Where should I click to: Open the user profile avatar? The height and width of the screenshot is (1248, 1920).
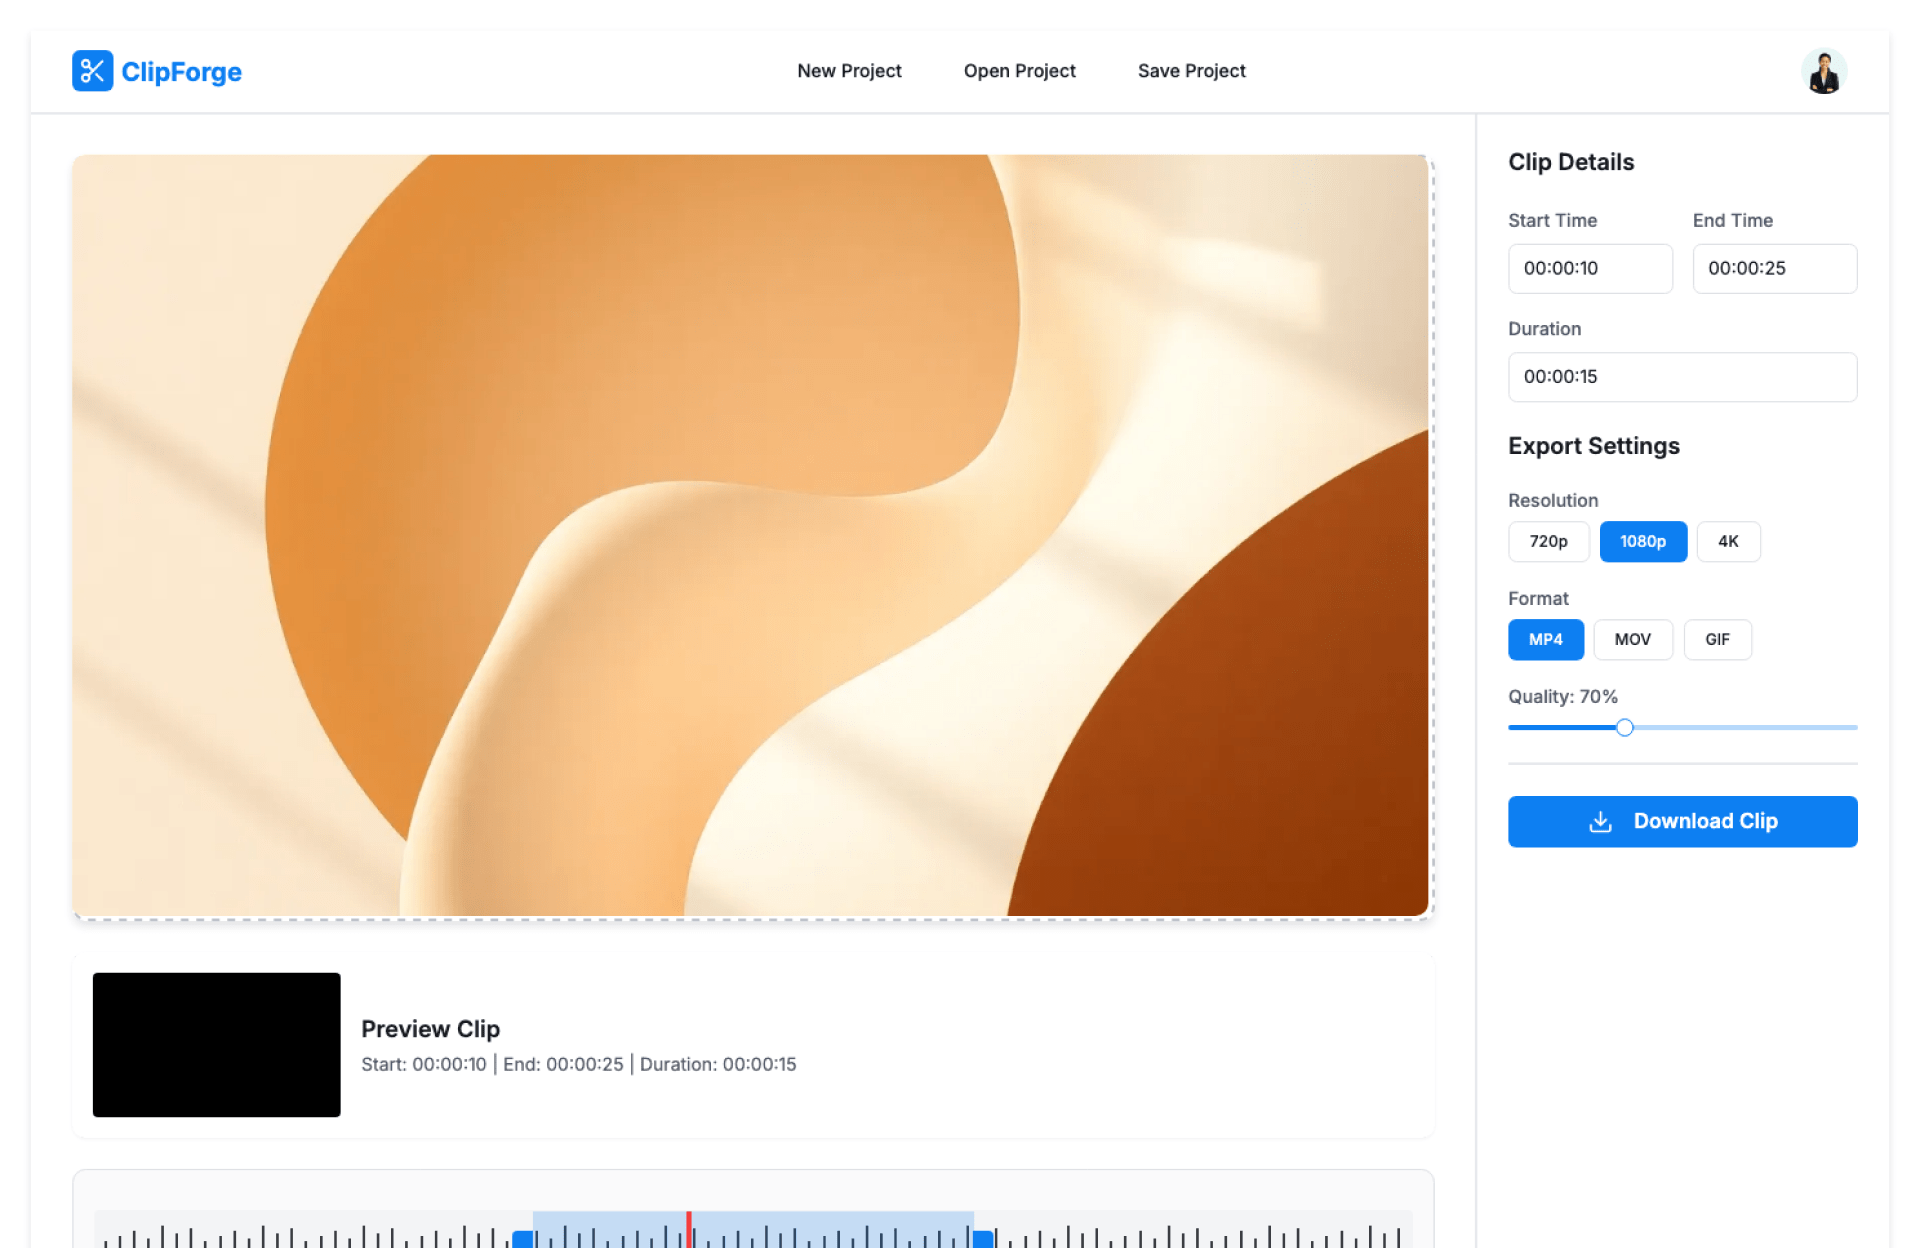(x=1823, y=72)
